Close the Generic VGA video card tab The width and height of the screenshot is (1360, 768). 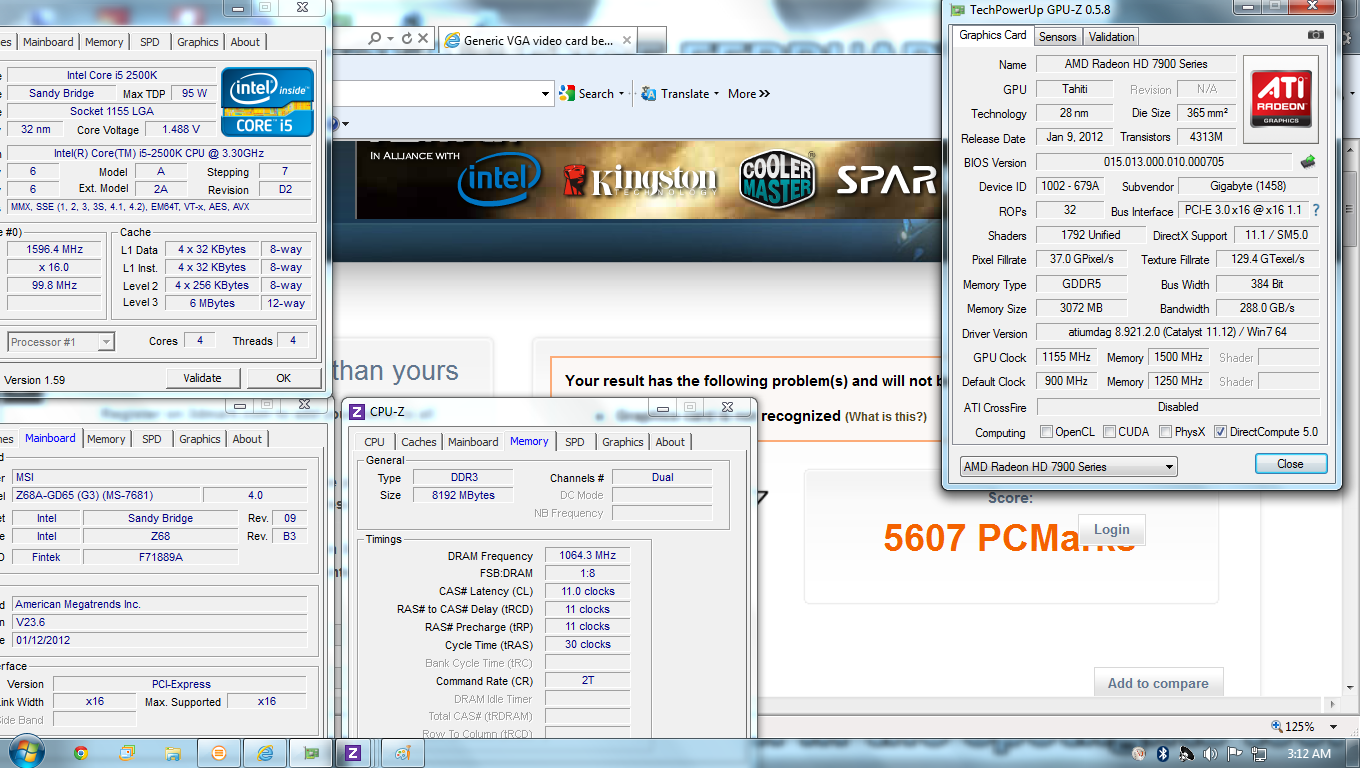point(627,41)
